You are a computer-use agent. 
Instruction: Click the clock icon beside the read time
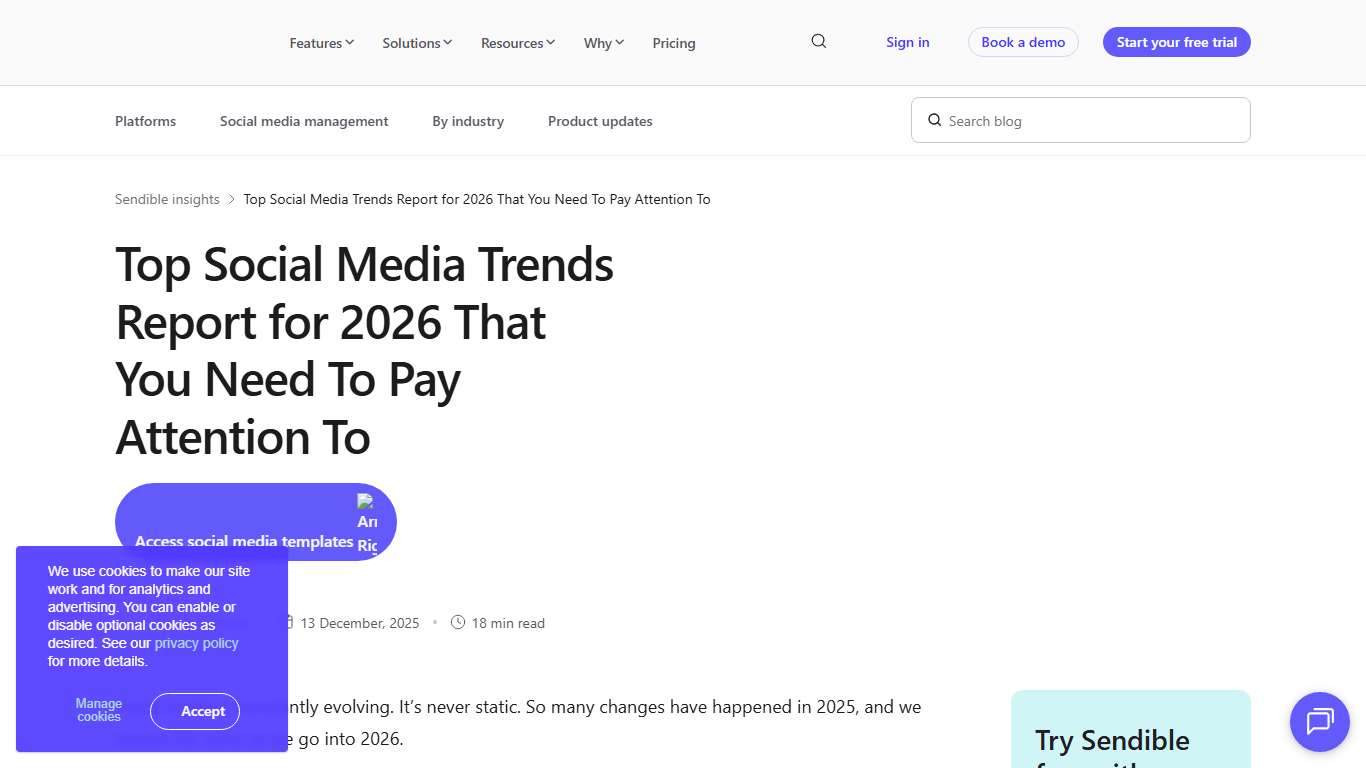pyautogui.click(x=457, y=622)
